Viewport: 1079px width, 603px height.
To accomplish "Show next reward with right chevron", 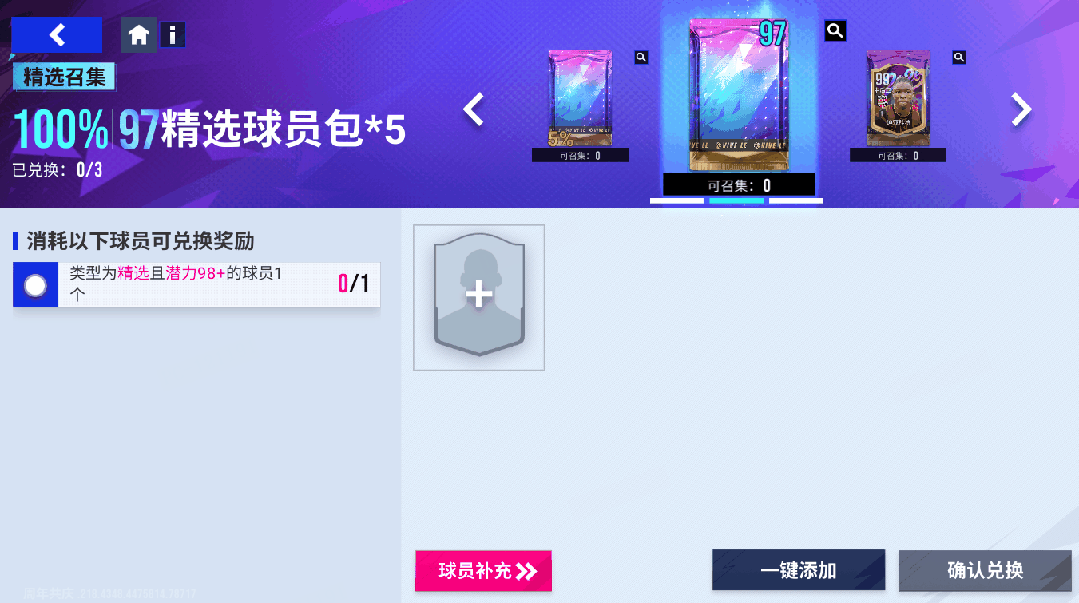I will [x=1021, y=109].
